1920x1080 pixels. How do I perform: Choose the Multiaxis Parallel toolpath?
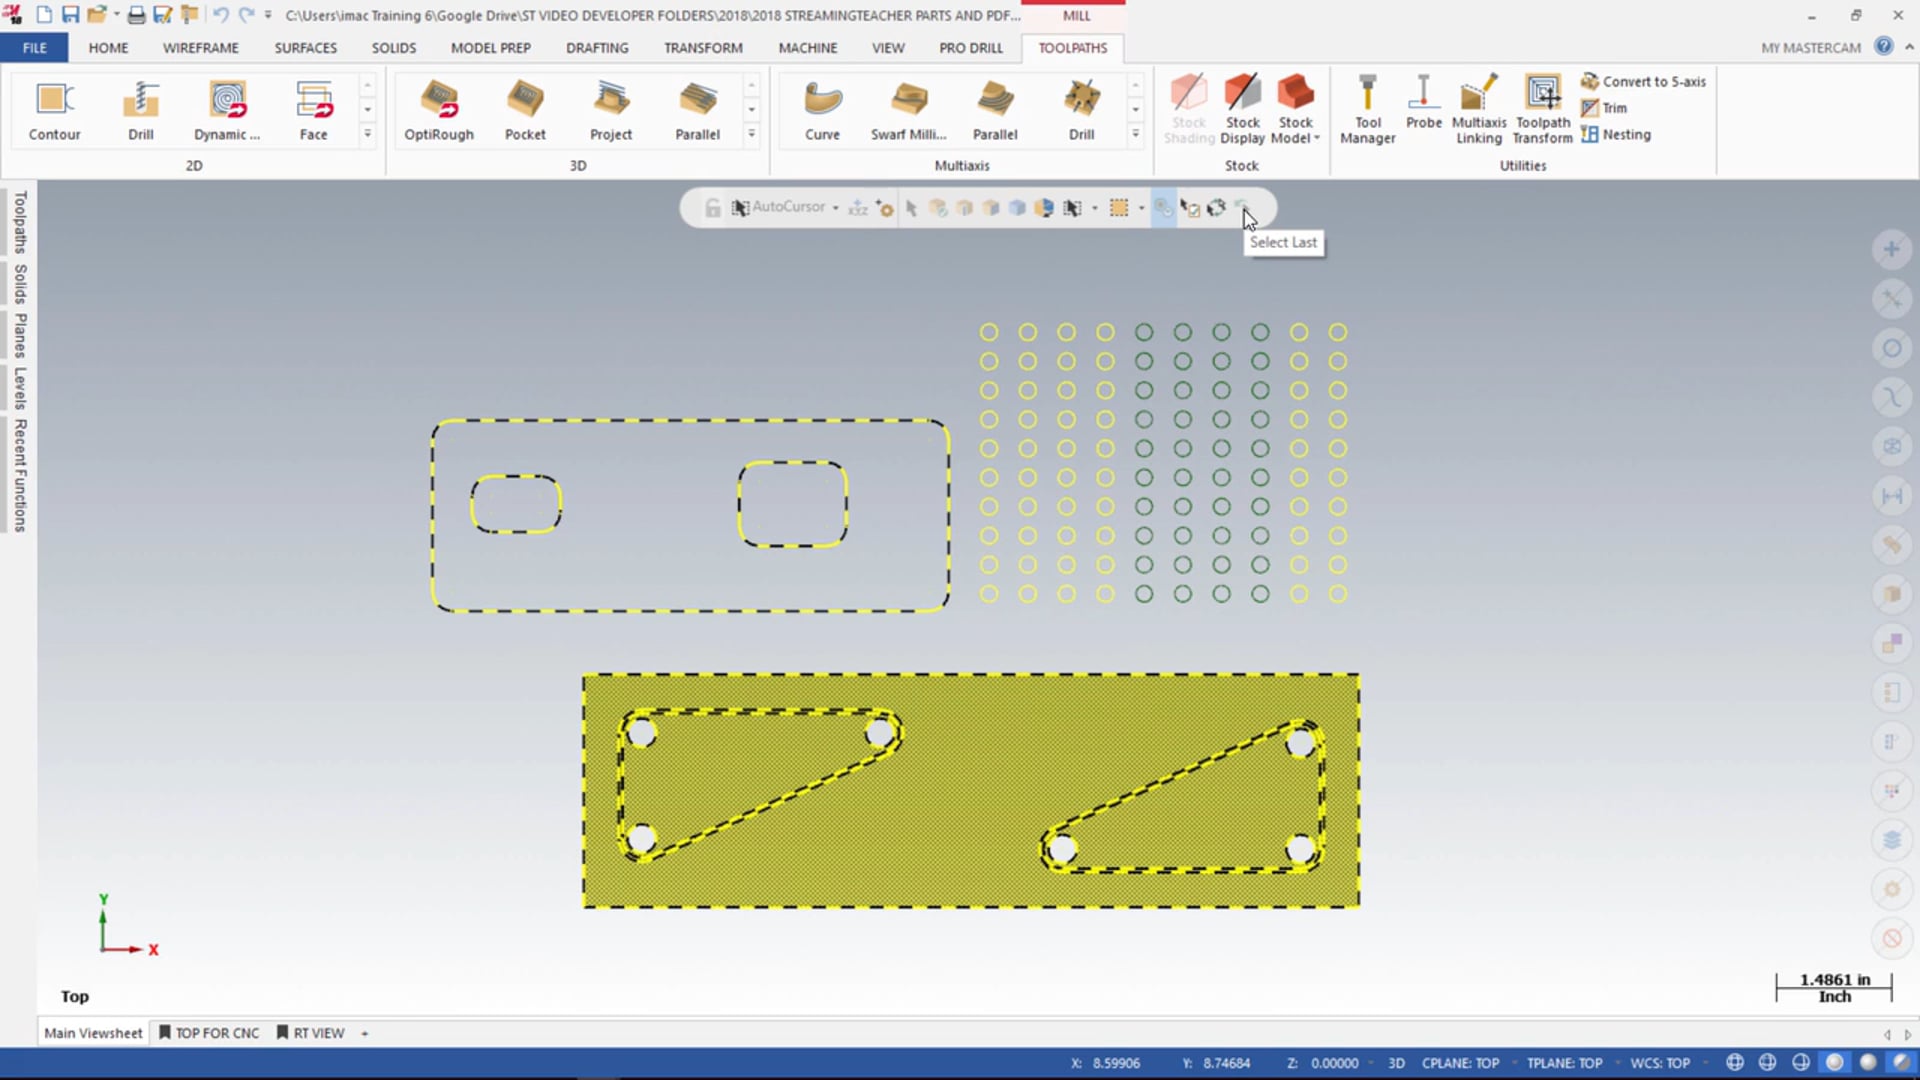click(995, 111)
